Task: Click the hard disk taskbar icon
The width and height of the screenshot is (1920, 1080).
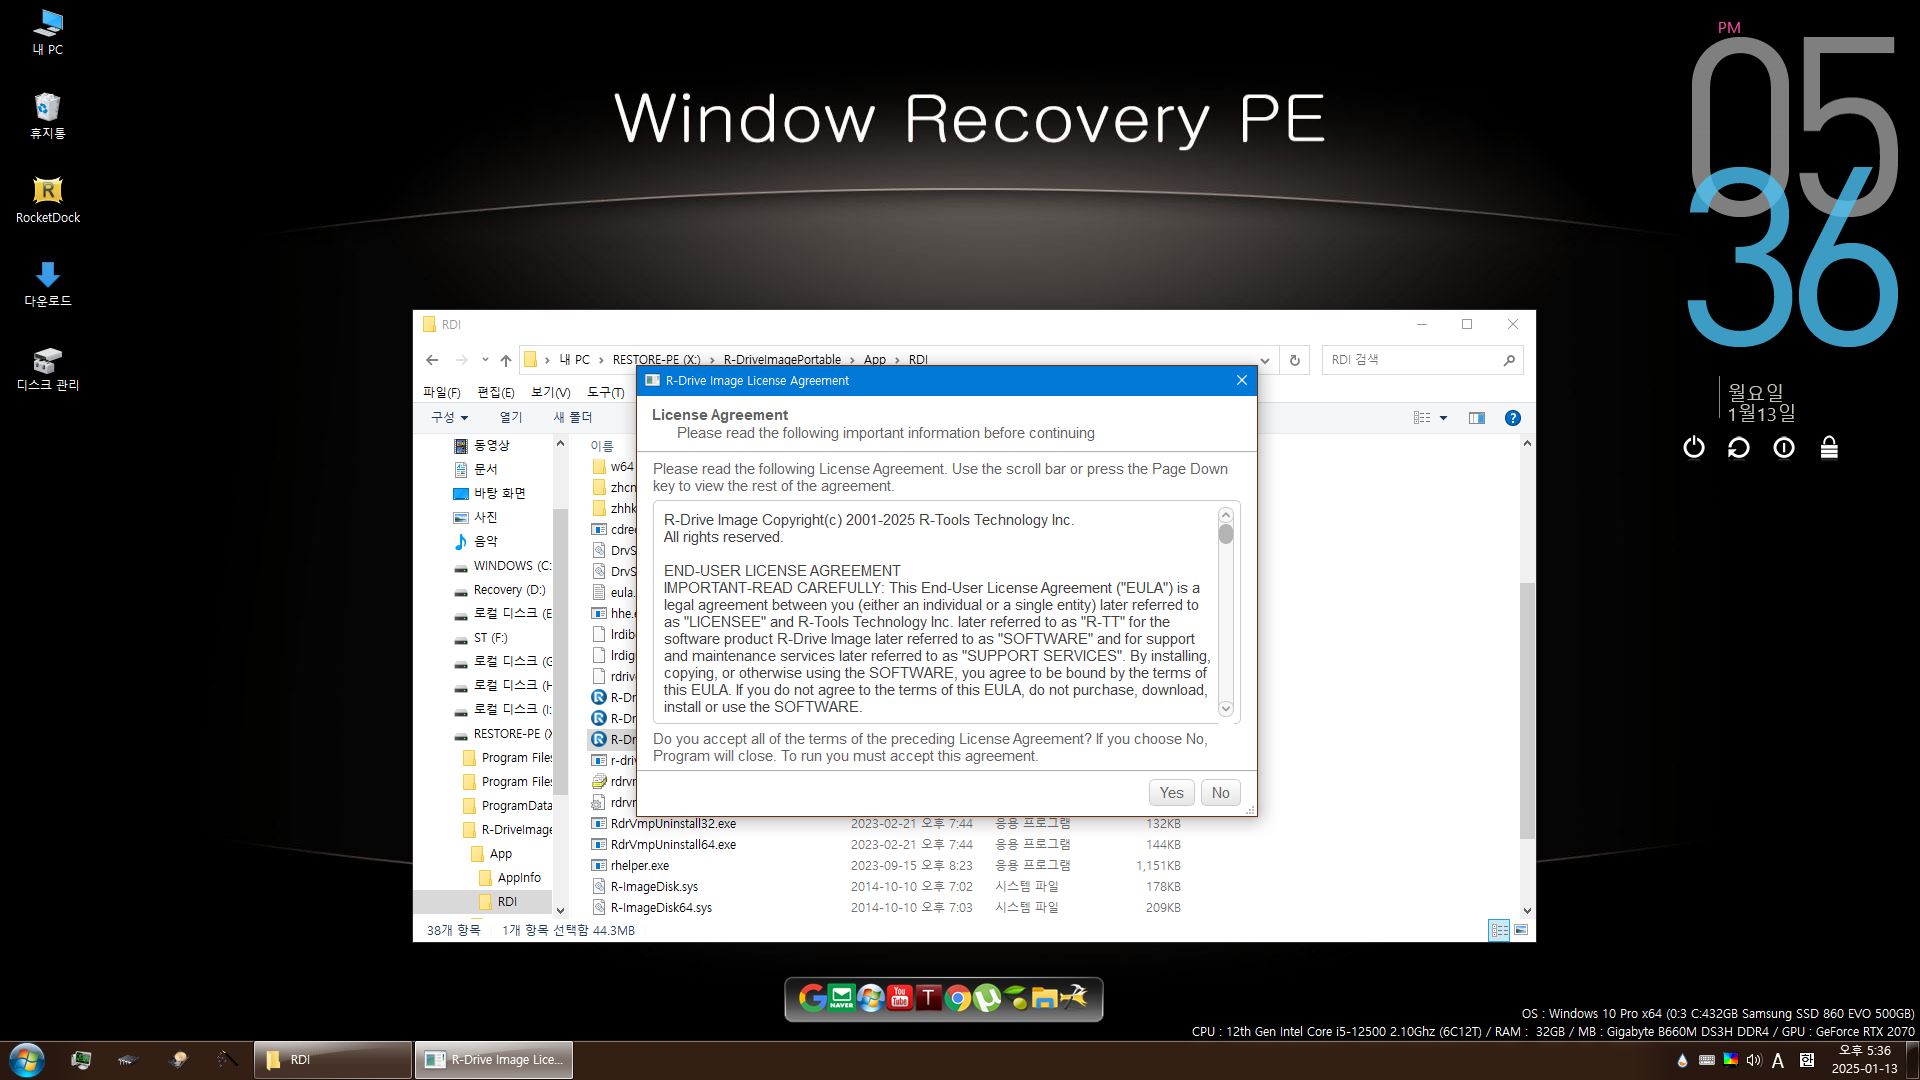Action: click(179, 1059)
